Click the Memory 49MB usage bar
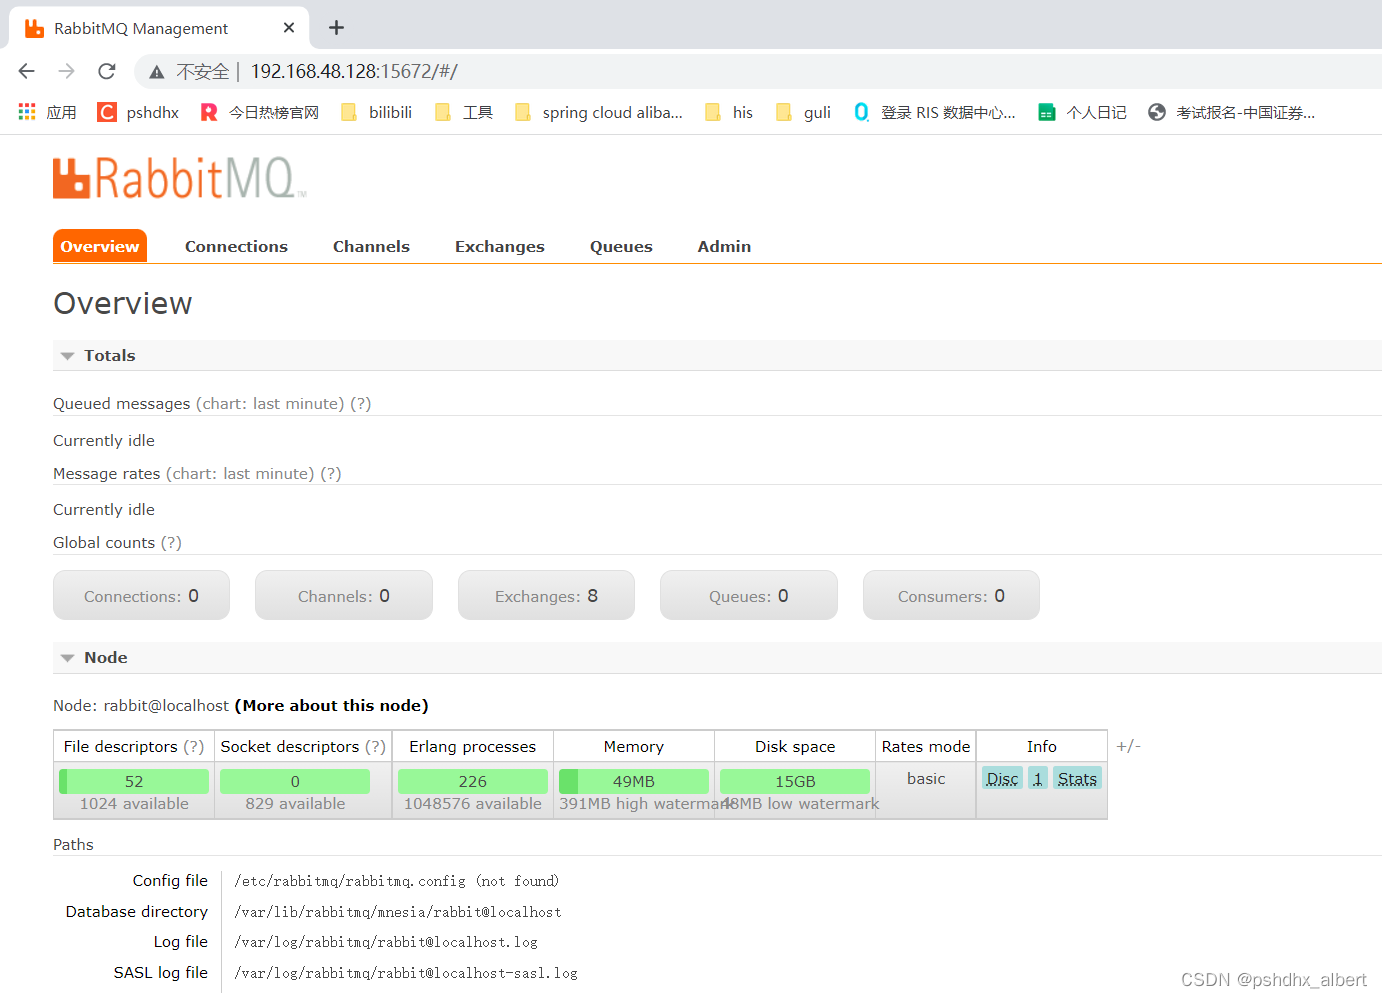The width and height of the screenshot is (1382, 999). (x=634, y=781)
